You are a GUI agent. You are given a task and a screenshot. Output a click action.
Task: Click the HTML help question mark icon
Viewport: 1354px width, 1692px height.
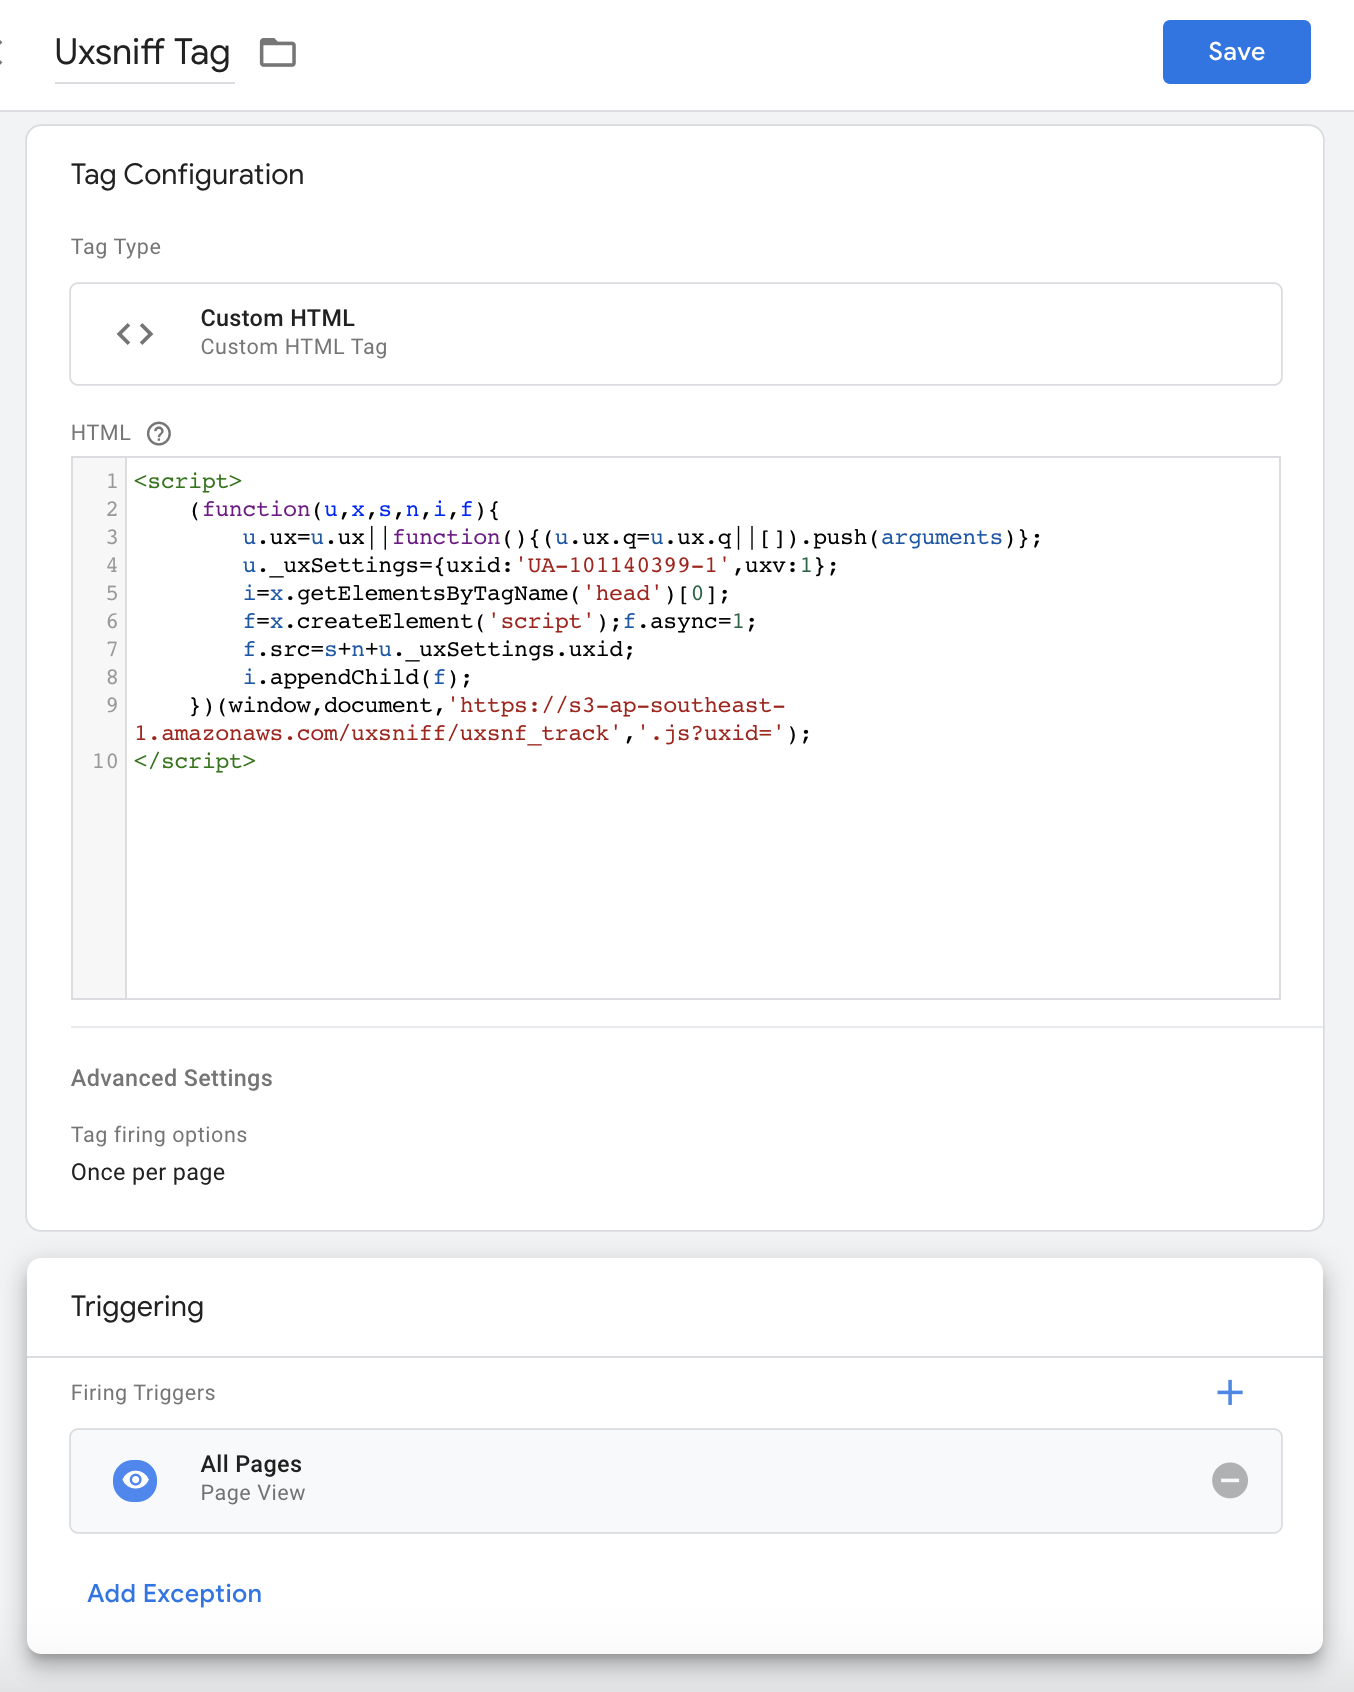click(x=159, y=433)
